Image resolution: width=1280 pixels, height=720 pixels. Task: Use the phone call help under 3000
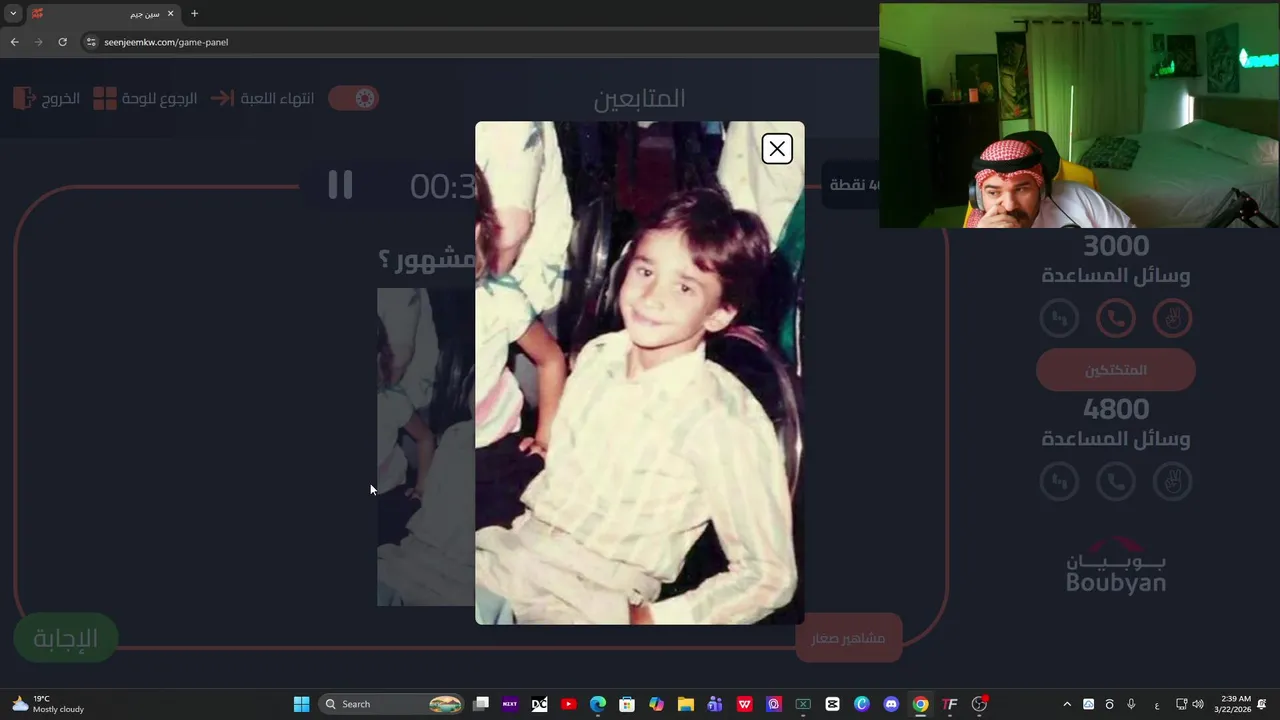(x=1116, y=319)
